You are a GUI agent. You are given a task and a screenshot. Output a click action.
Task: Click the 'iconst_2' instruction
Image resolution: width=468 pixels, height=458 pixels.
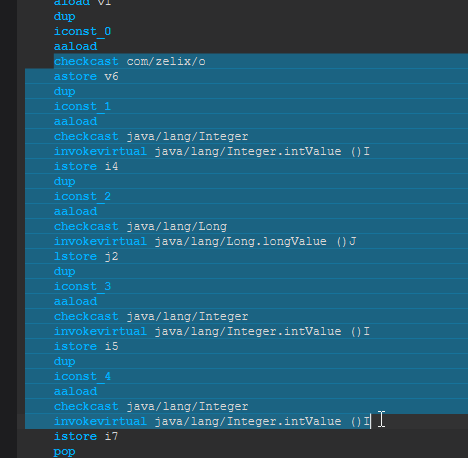82,196
